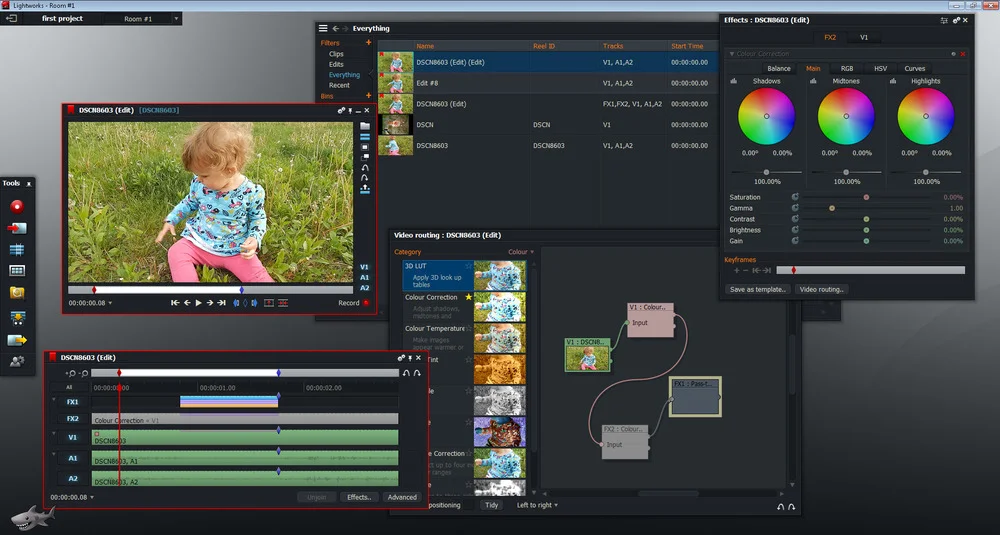Viewport: 1000px width, 535px height.
Task: Toggle the V1 track button in viewer
Action: [x=364, y=267]
